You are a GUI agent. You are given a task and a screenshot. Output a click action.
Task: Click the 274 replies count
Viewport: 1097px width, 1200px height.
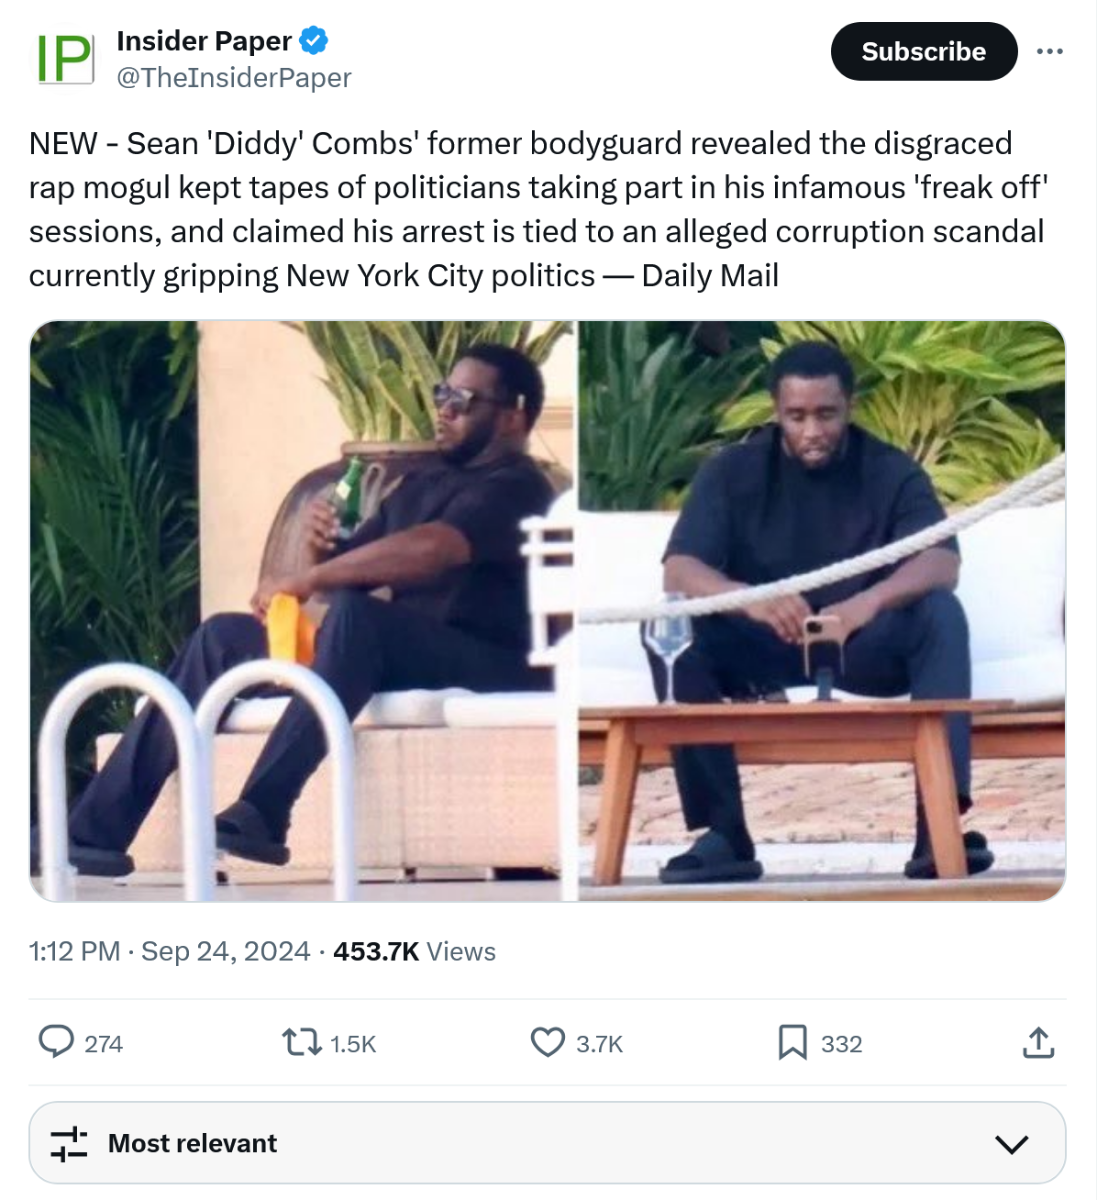click(103, 1044)
